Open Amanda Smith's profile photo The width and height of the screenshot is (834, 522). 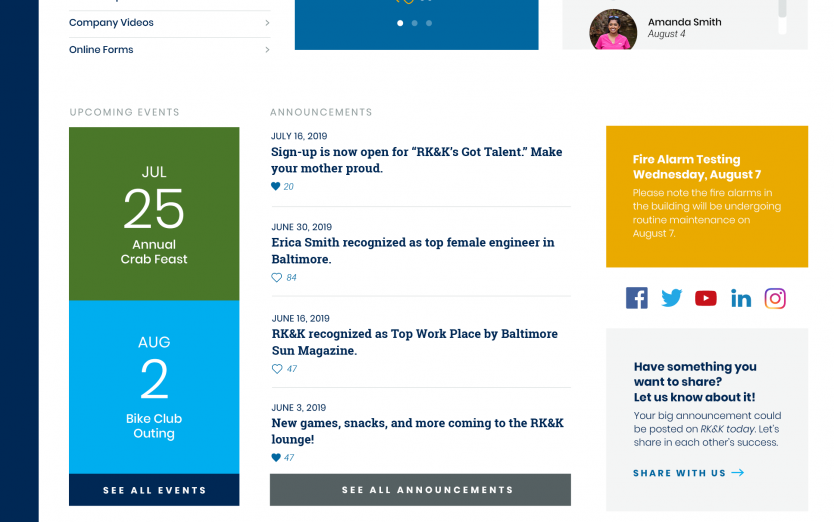pos(613,30)
